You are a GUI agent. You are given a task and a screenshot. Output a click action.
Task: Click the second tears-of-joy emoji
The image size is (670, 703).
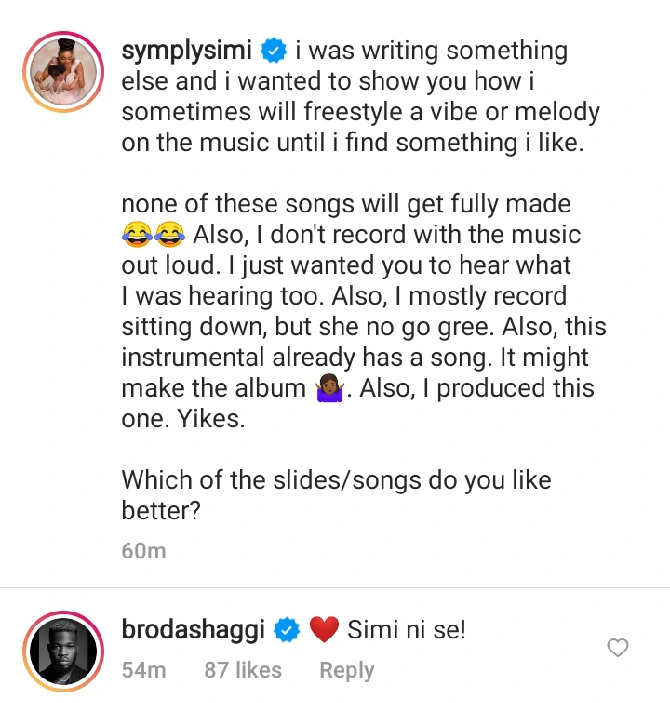click(170, 236)
